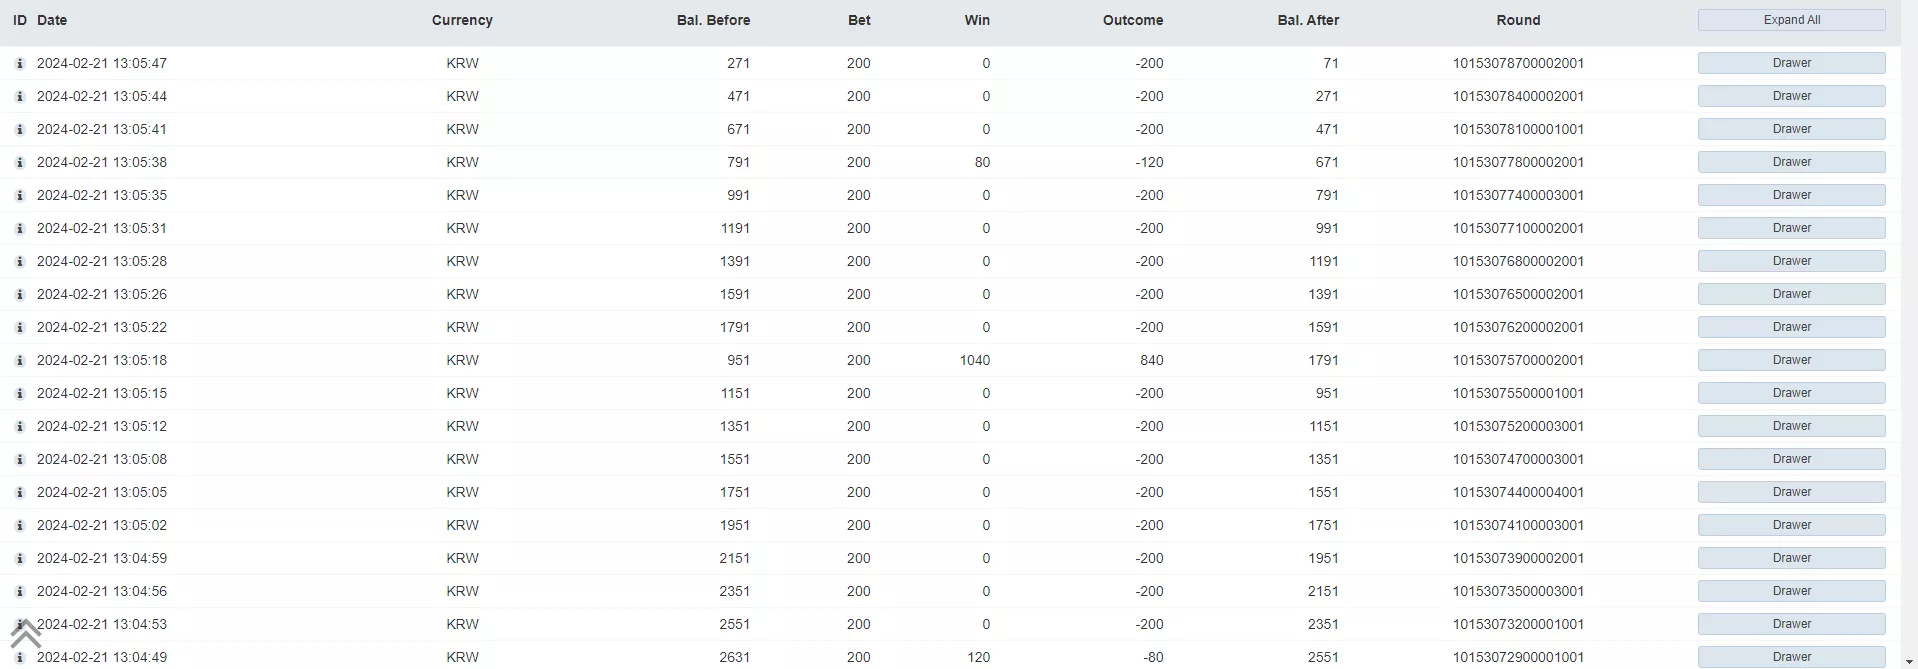
Task: Click info icon for 13:05:28 row
Action: (x=19, y=261)
